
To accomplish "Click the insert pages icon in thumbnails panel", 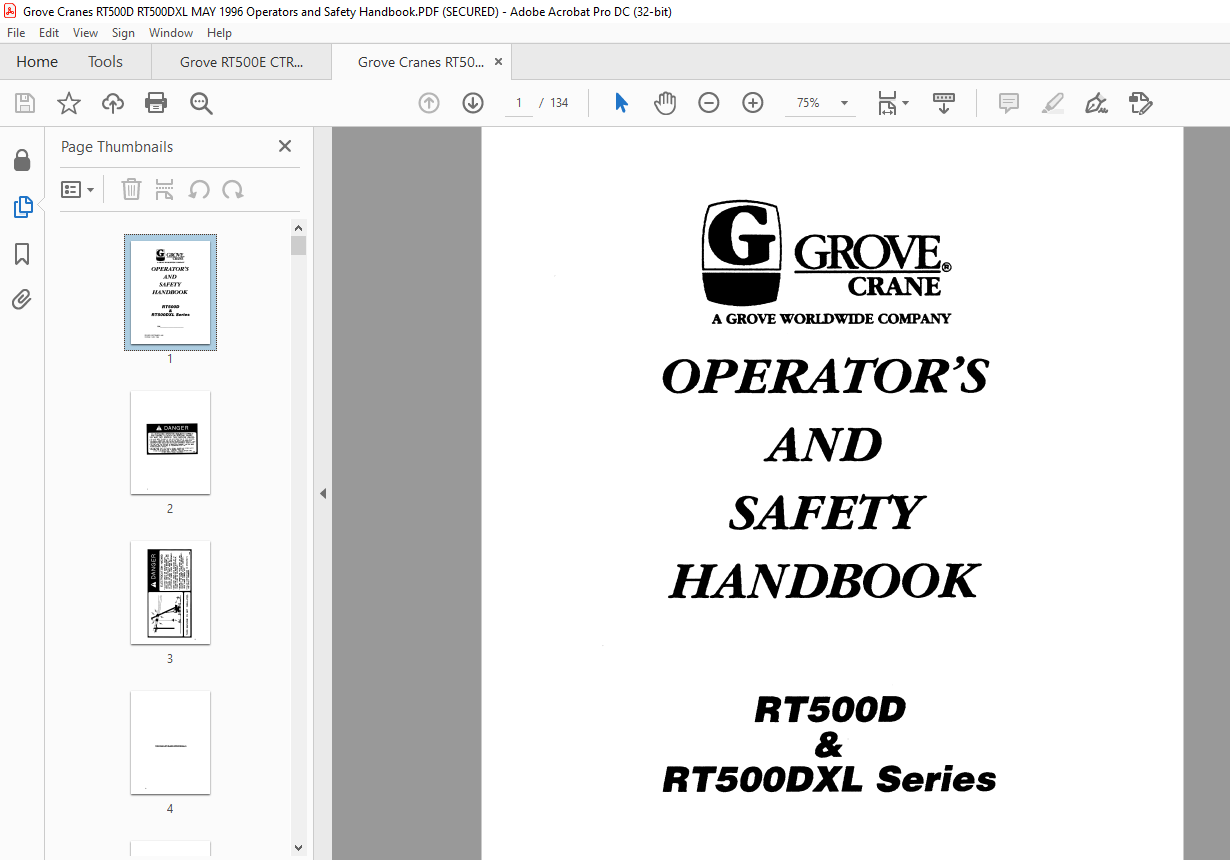I will pos(165,189).
